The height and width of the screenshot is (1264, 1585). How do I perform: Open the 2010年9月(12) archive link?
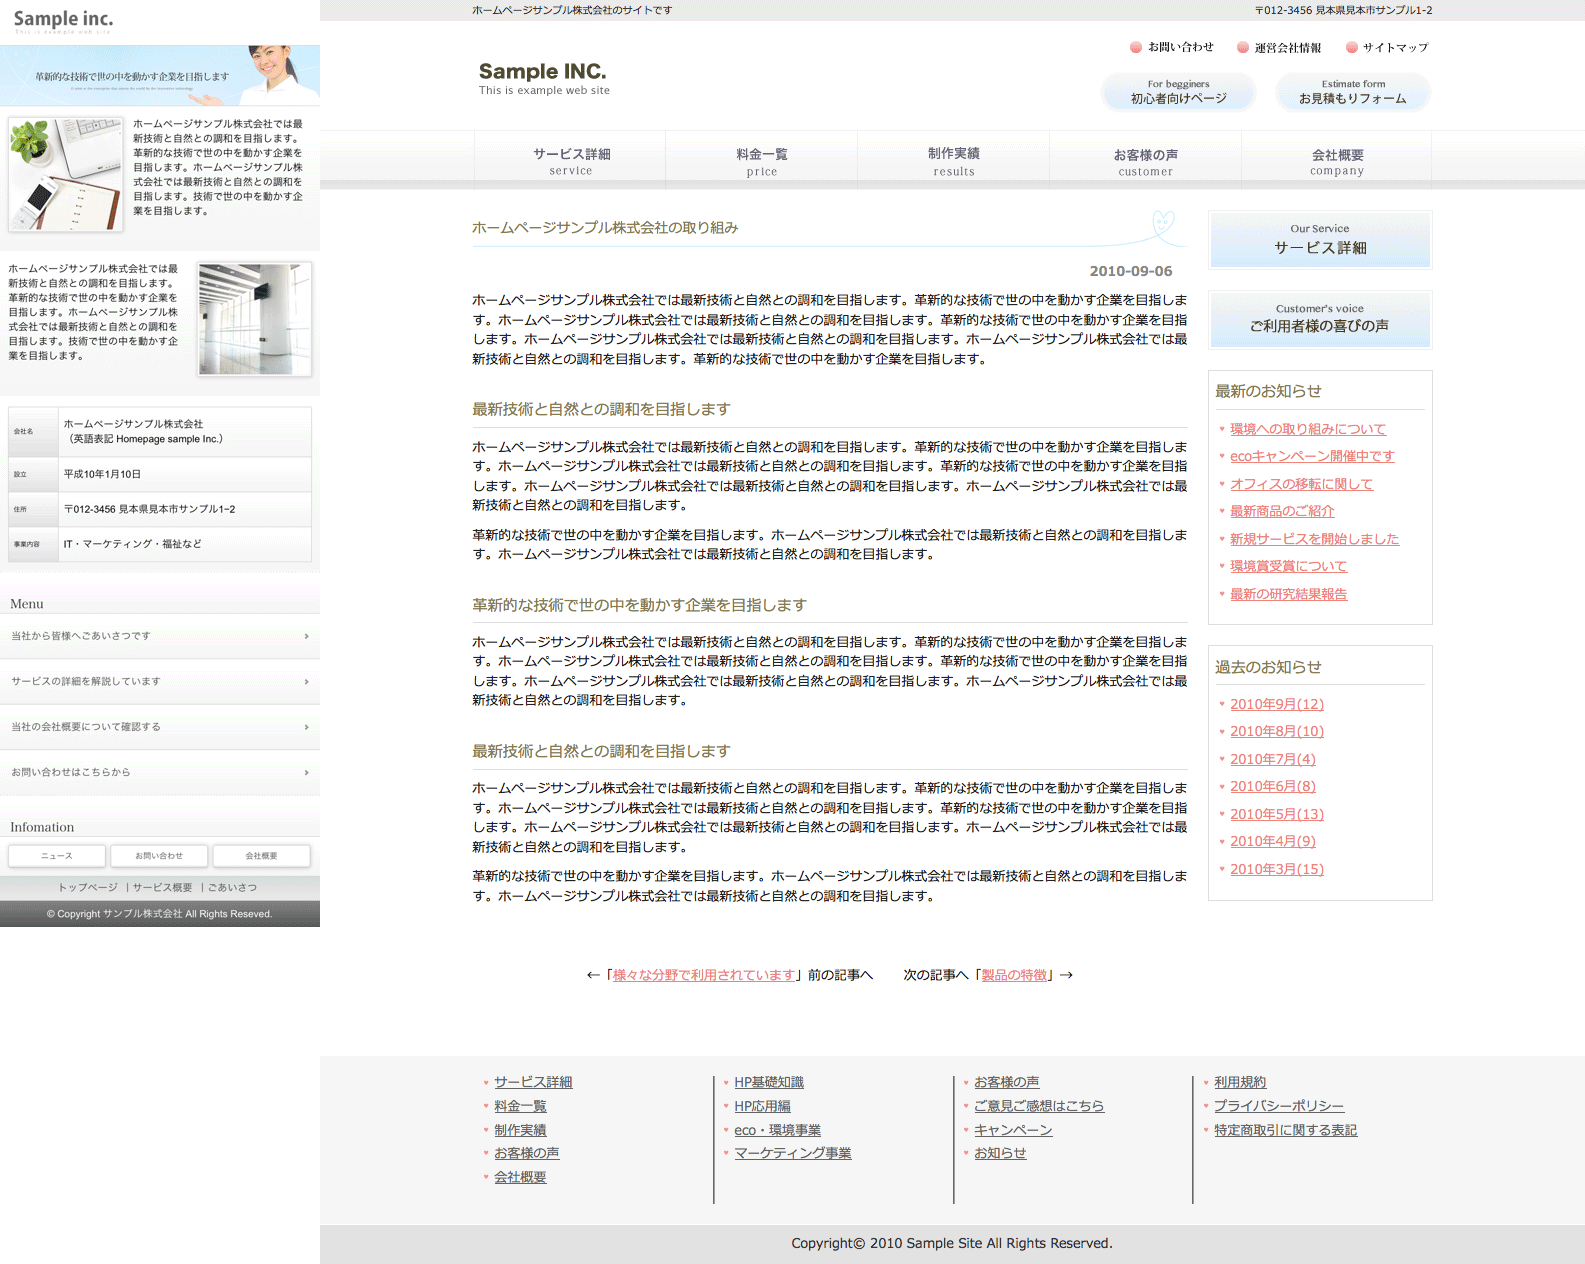click(1276, 704)
